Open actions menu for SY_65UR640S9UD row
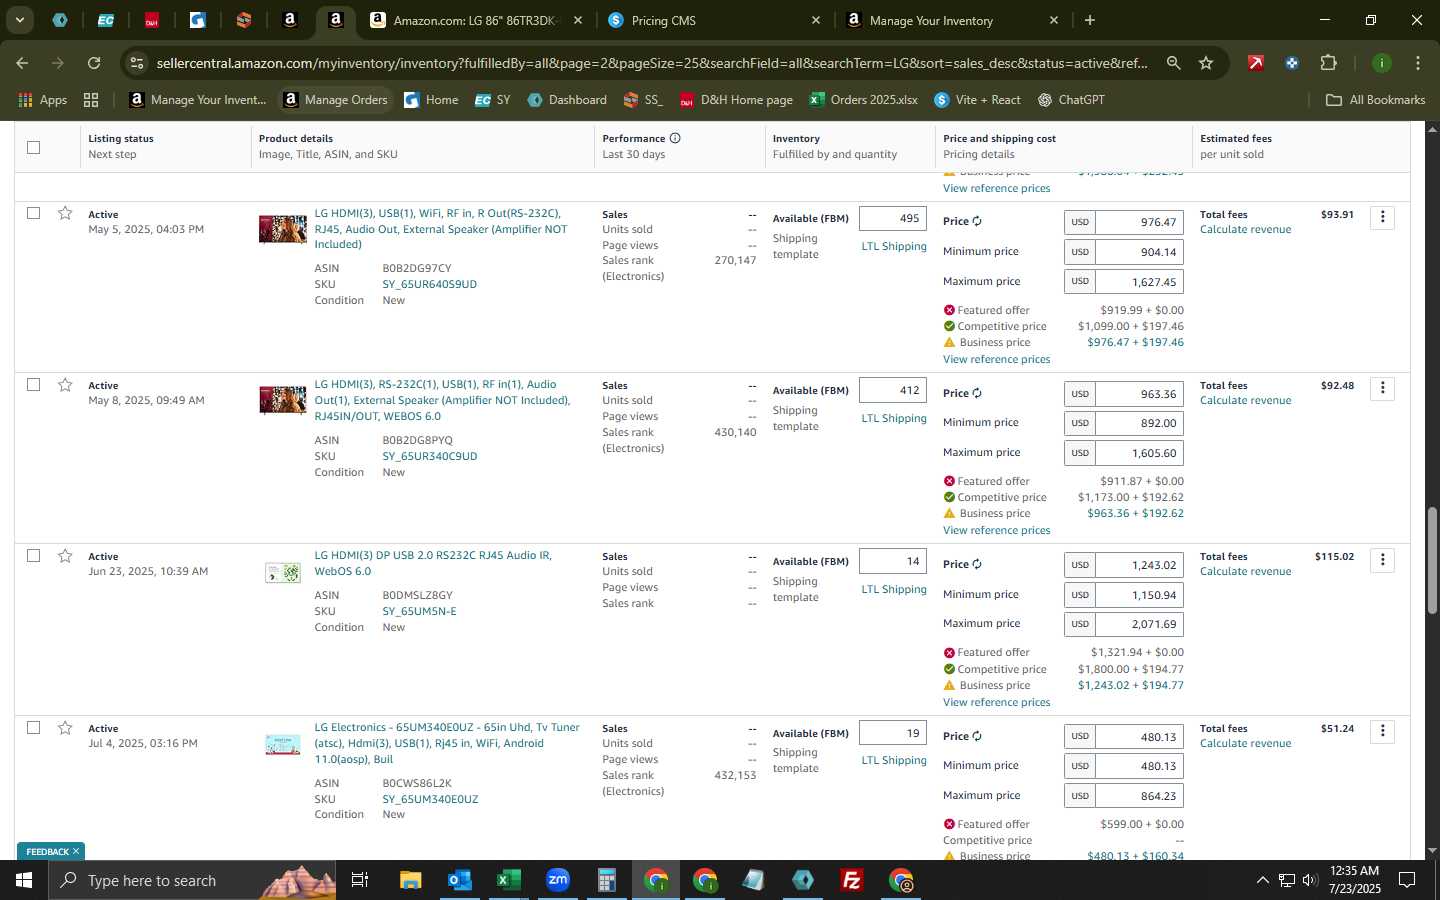This screenshot has width=1440, height=900. 1382,217
